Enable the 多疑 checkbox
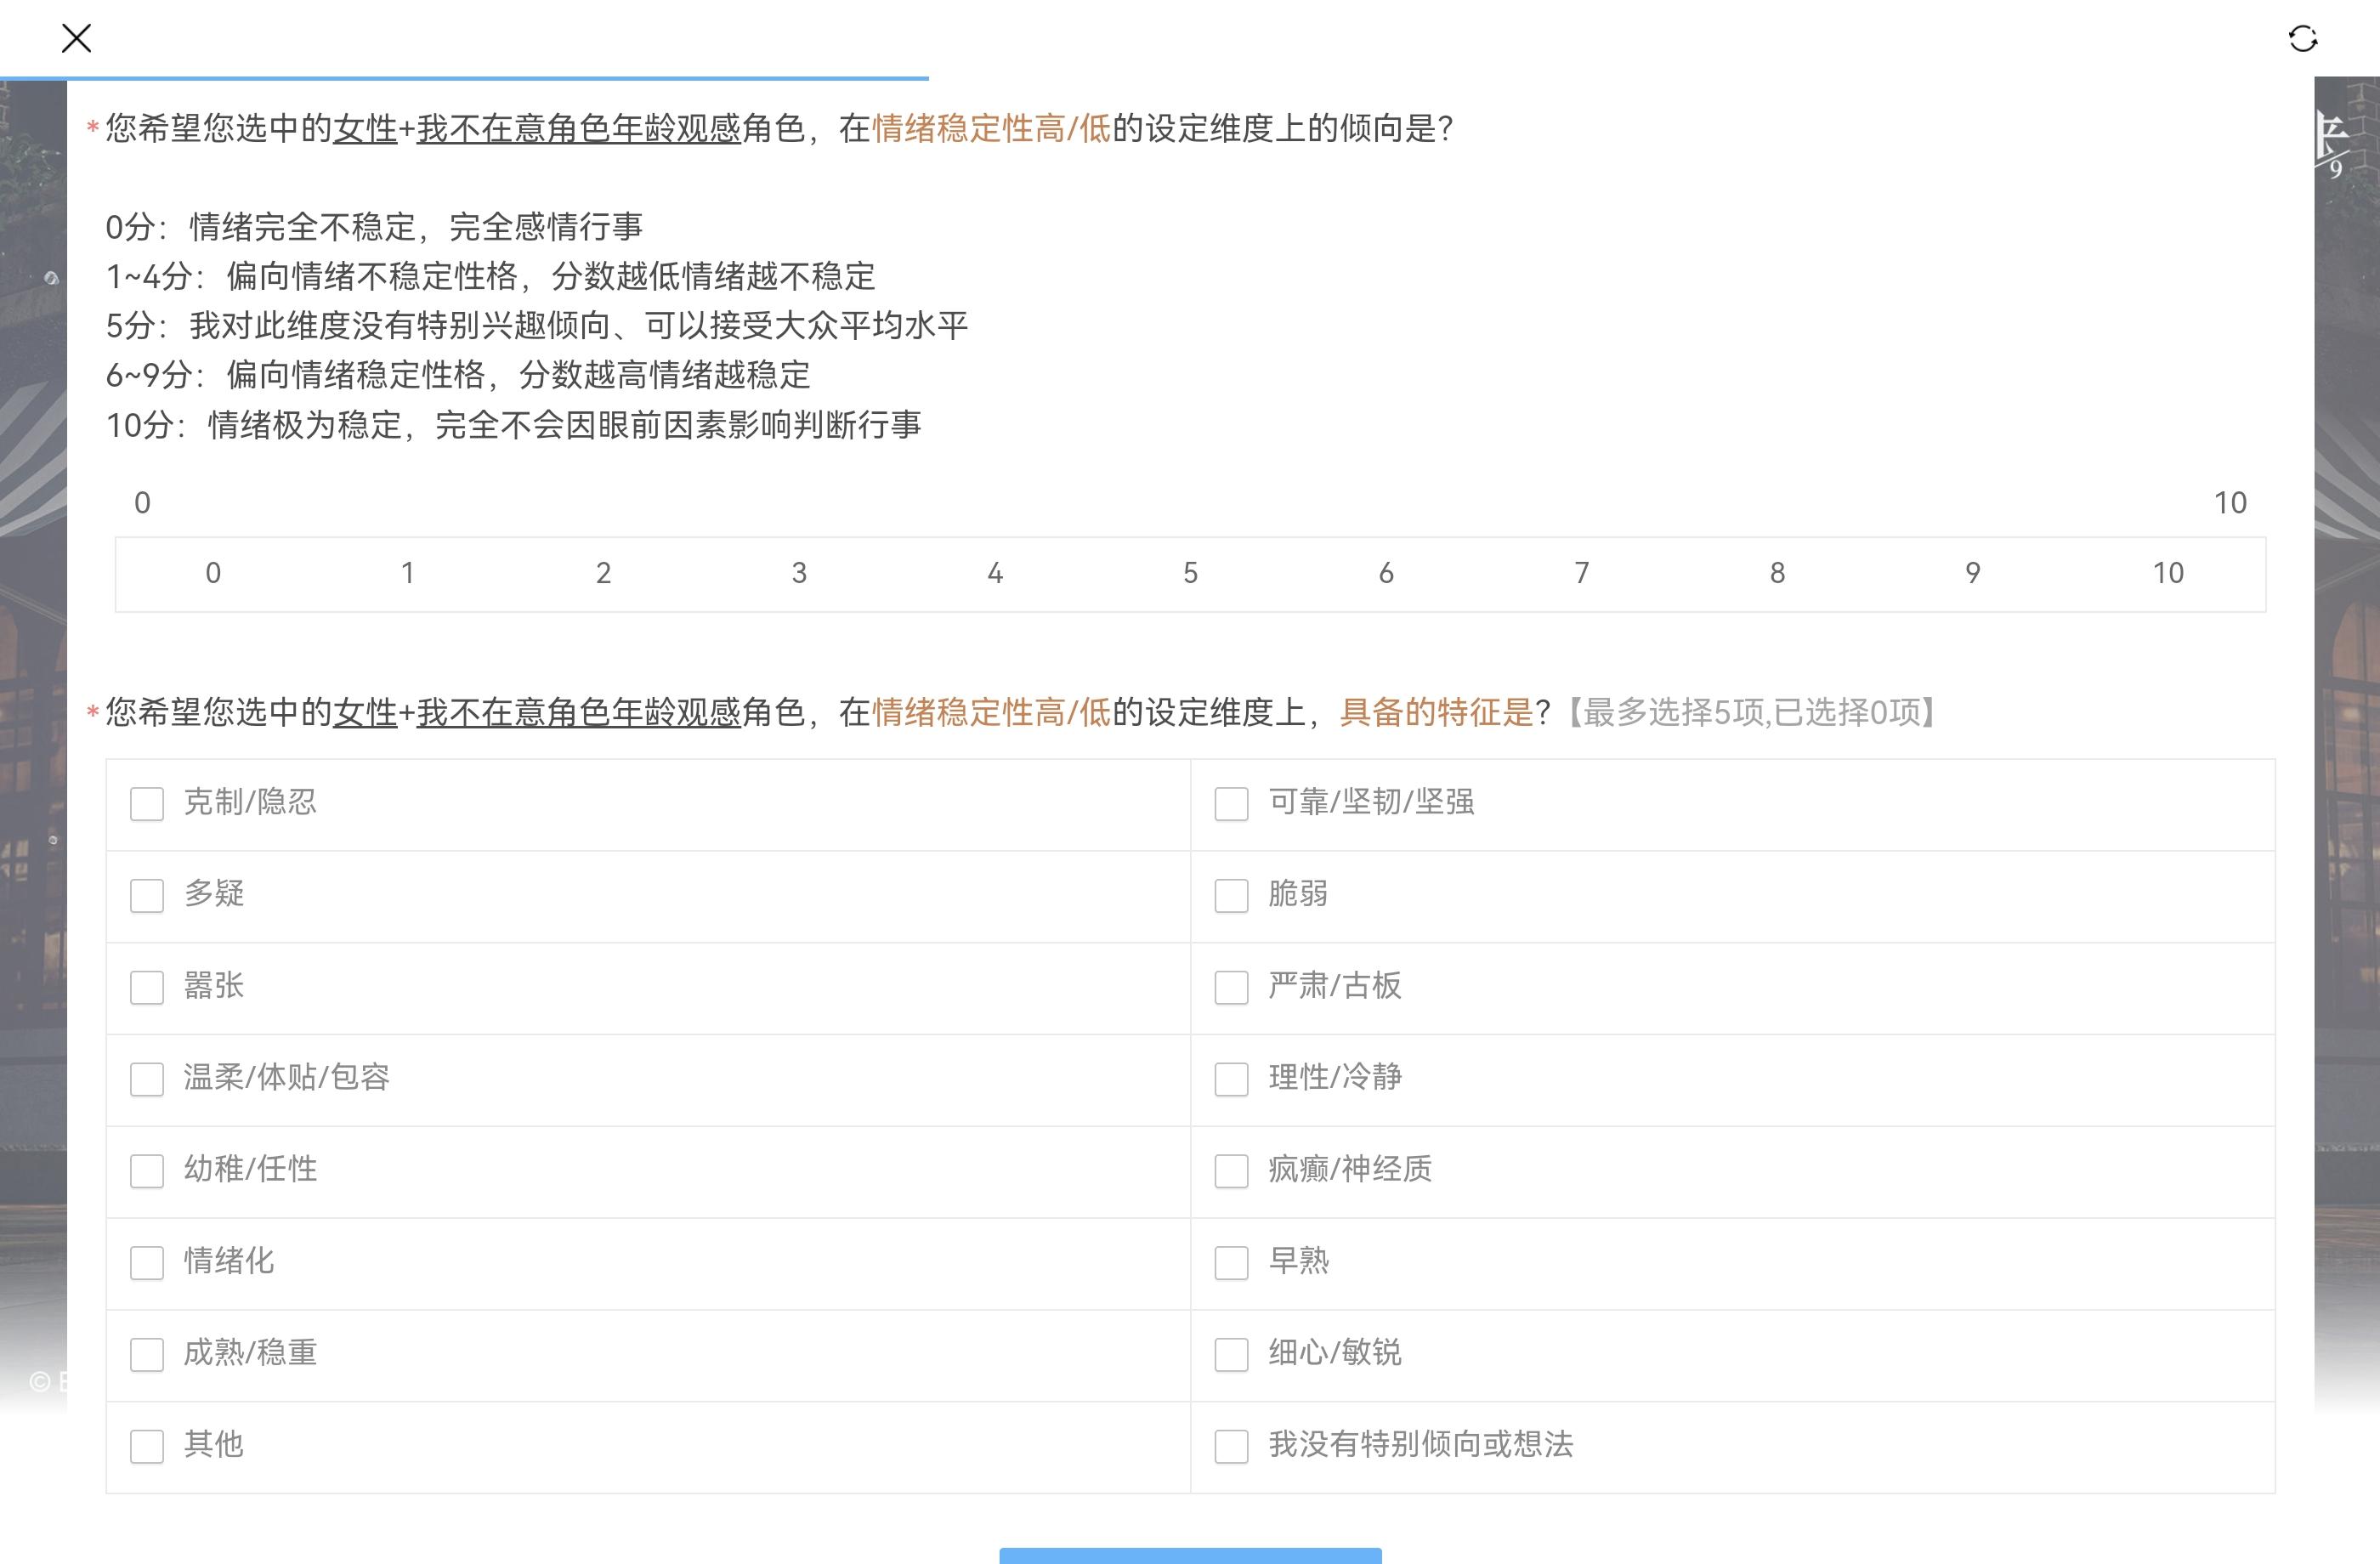This screenshot has width=2380, height=1564. tap(147, 896)
